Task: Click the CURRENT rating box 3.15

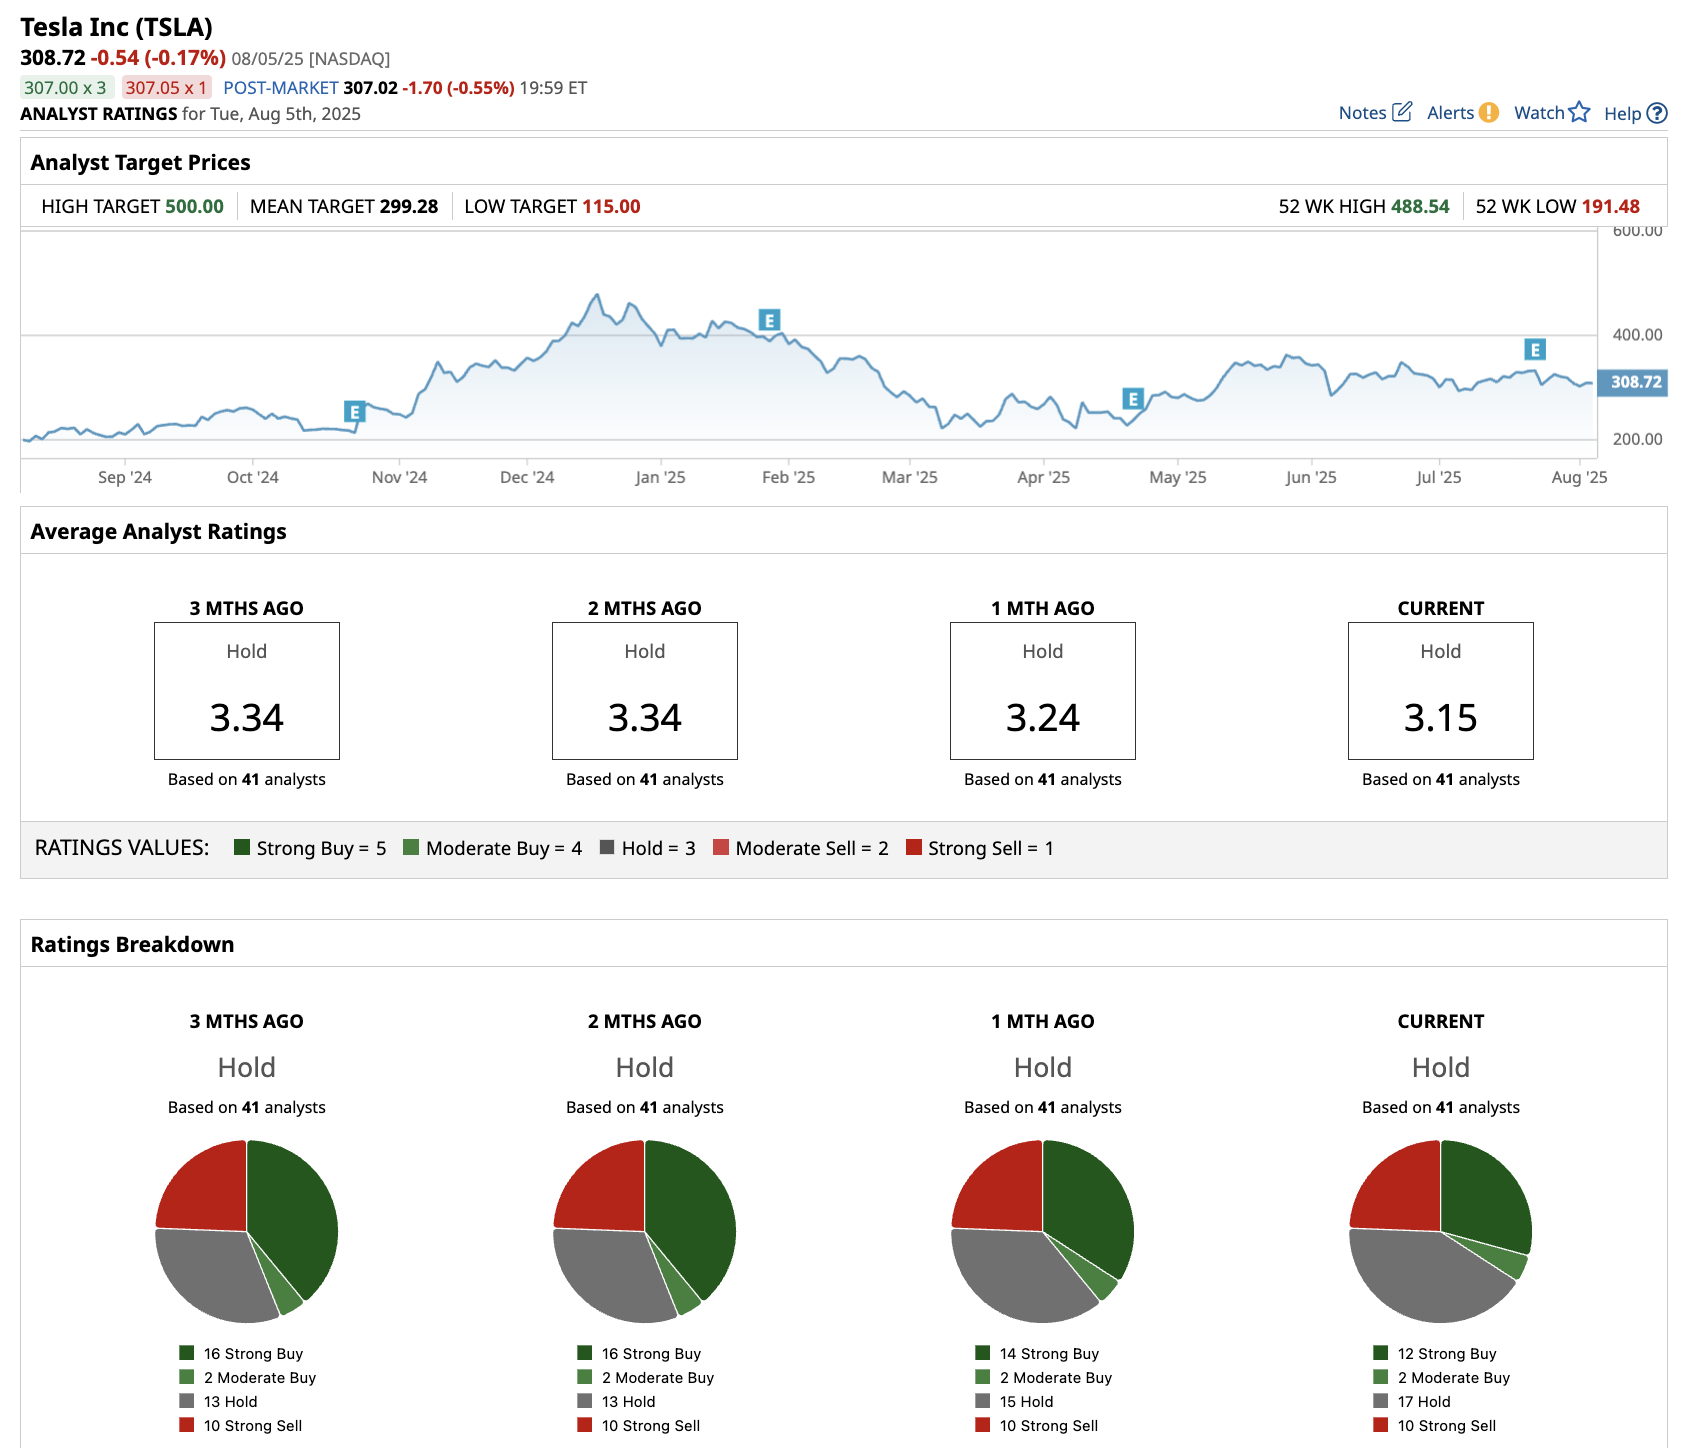Action: pyautogui.click(x=1441, y=691)
